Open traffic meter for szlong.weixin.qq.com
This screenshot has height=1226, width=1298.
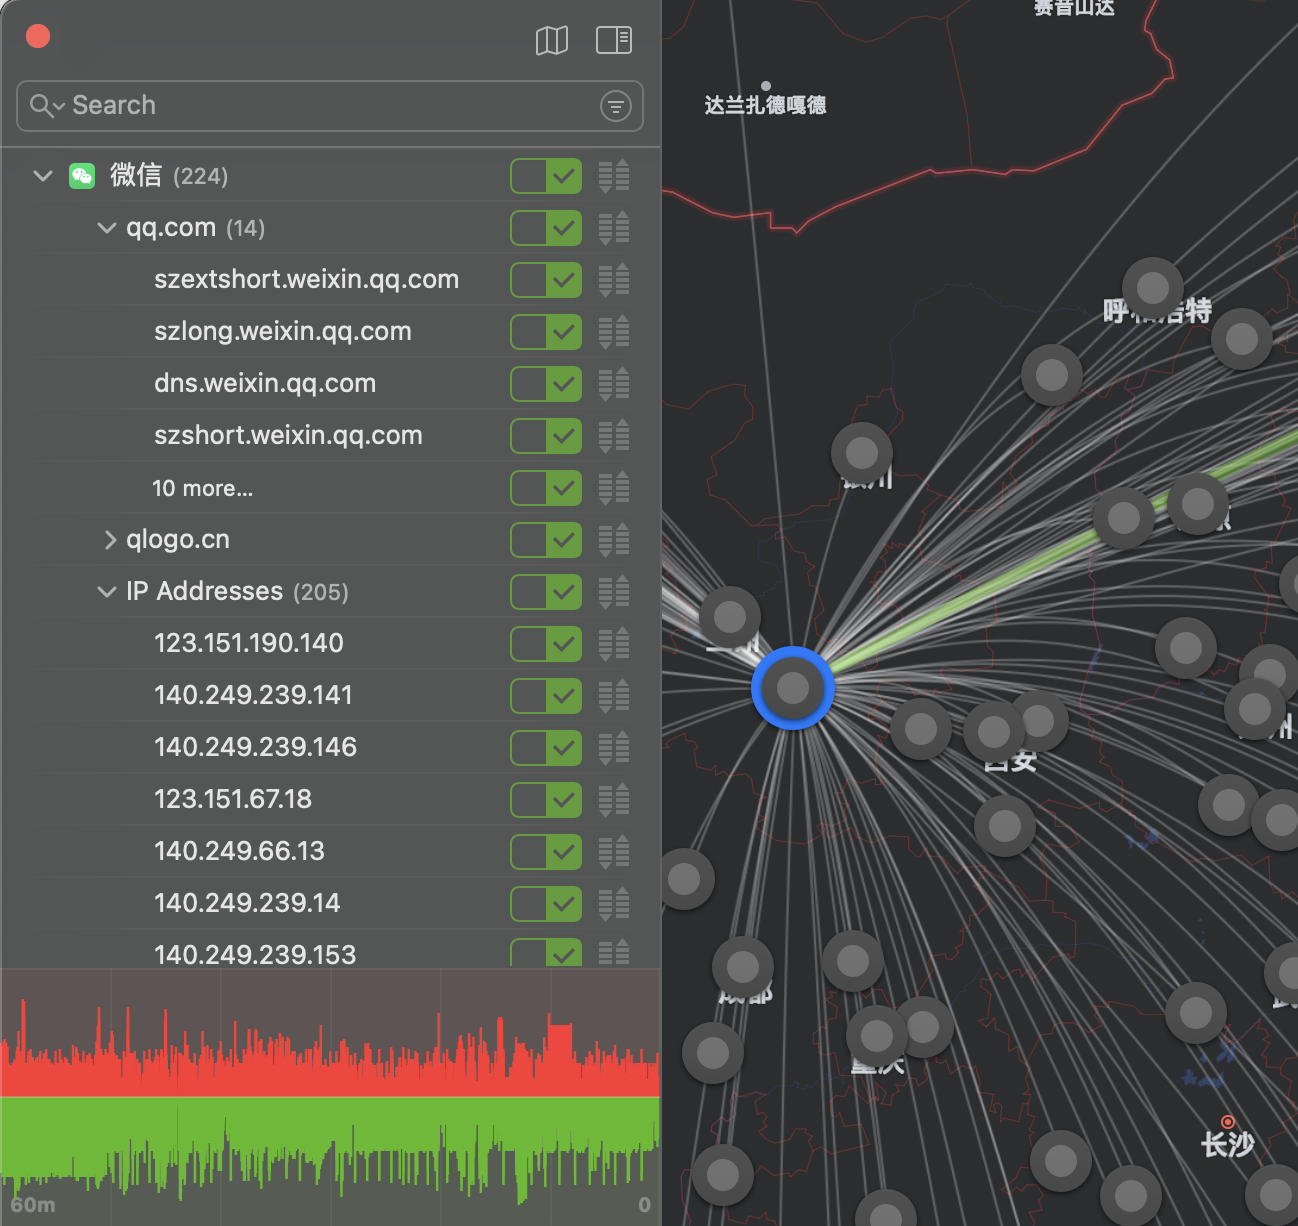pos(614,332)
